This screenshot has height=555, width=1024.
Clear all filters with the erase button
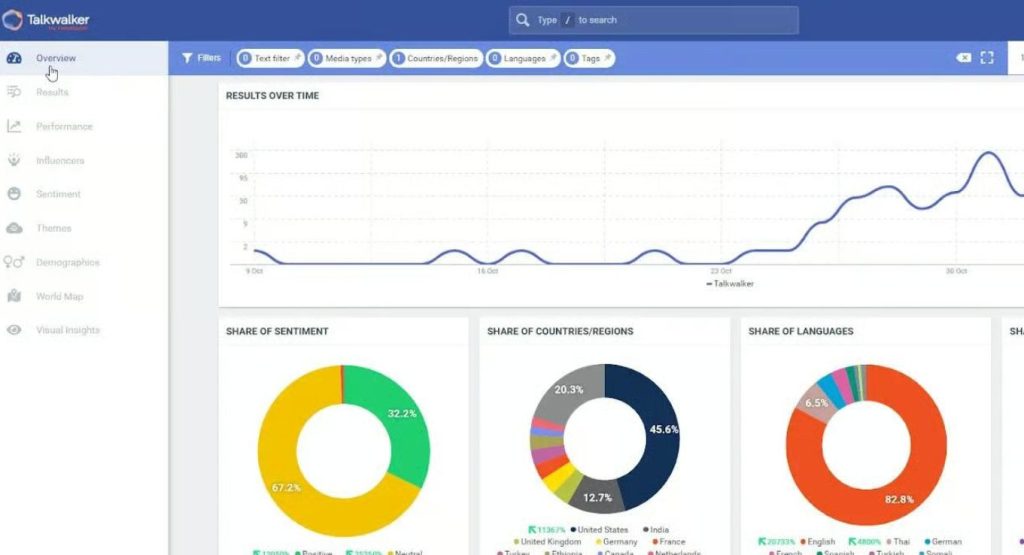[x=964, y=58]
